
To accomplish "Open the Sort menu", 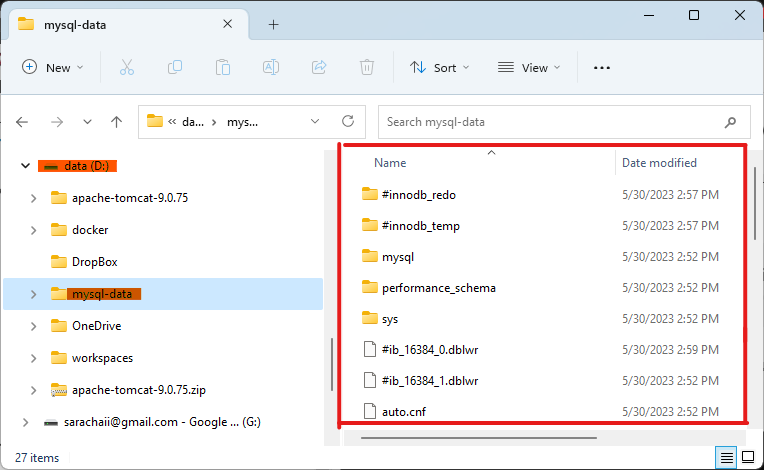I will [436, 67].
